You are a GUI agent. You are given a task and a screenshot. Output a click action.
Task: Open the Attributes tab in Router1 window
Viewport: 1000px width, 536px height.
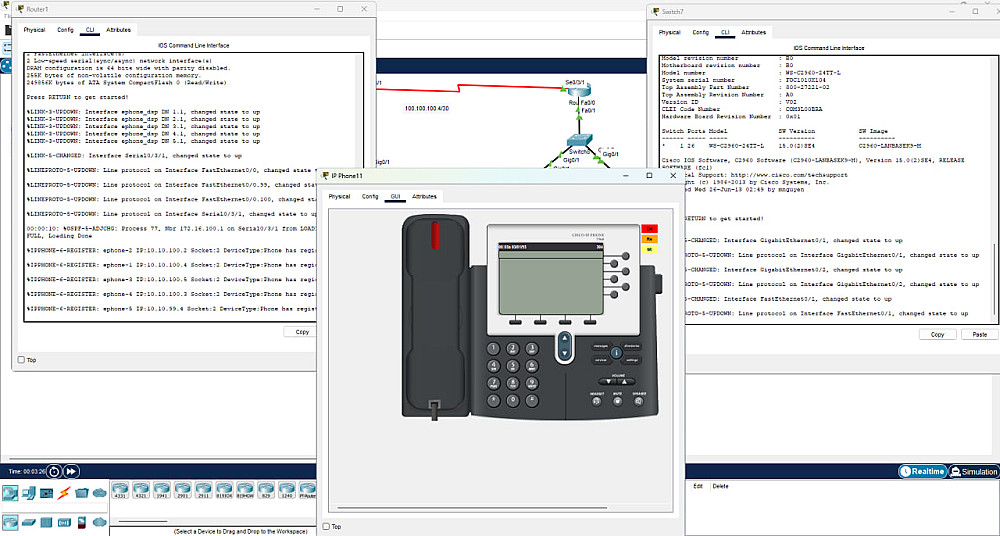pos(119,29)
